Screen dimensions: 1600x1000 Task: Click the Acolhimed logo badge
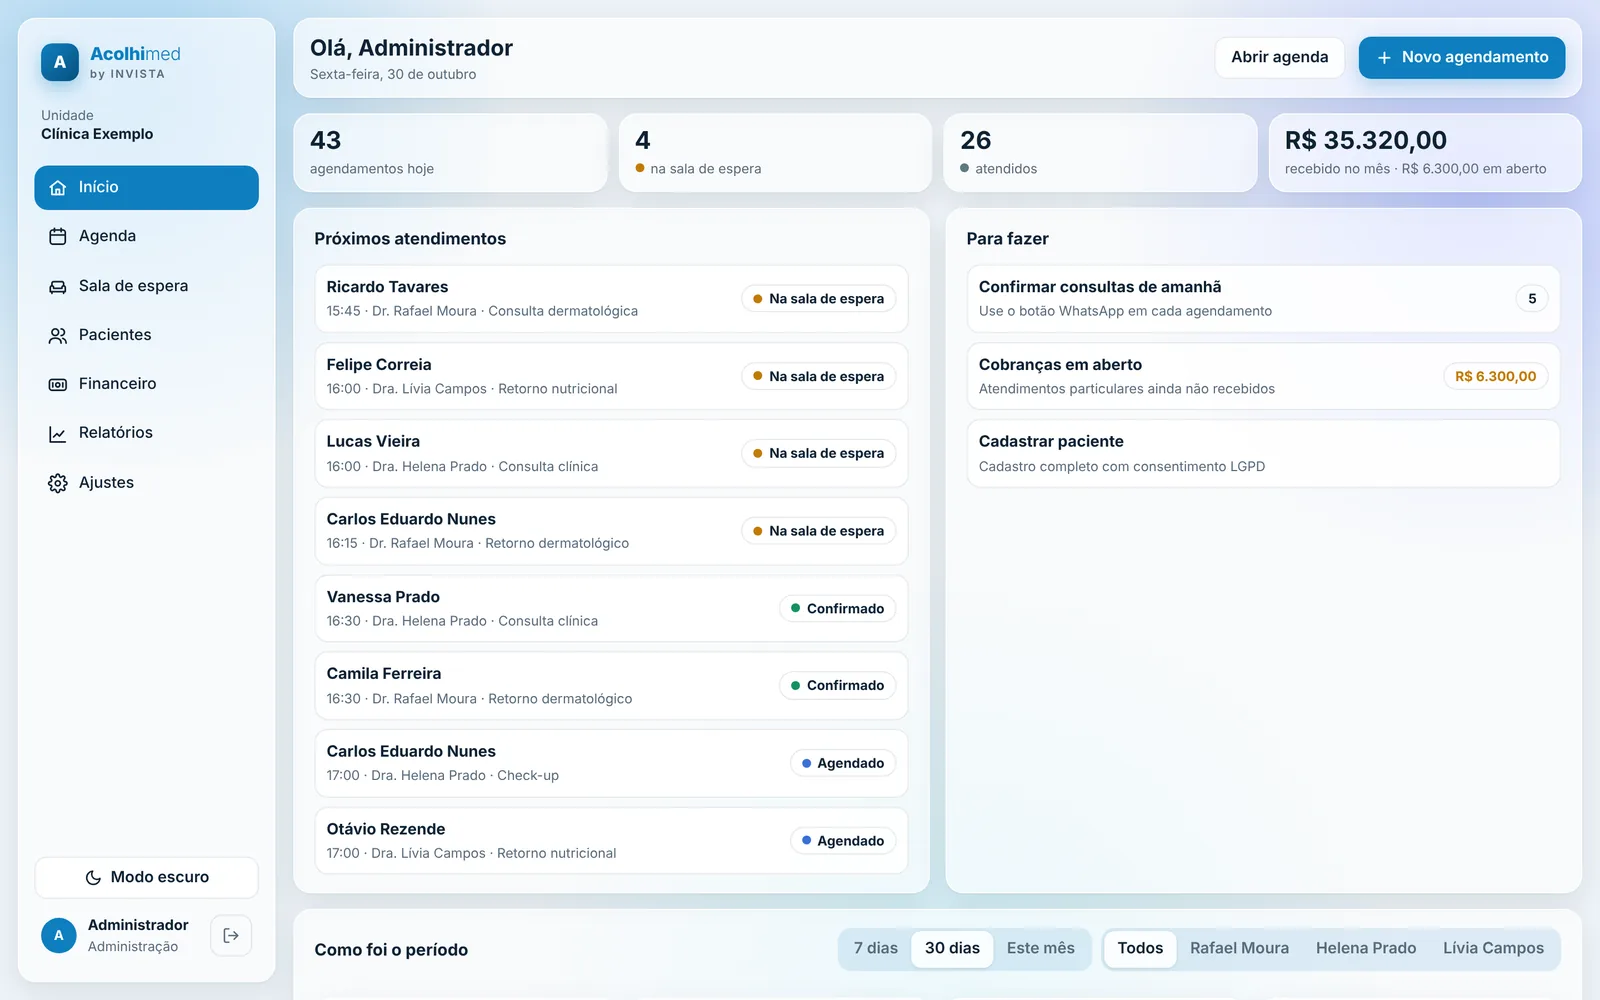pyautogui.click(x=60, y=62)
